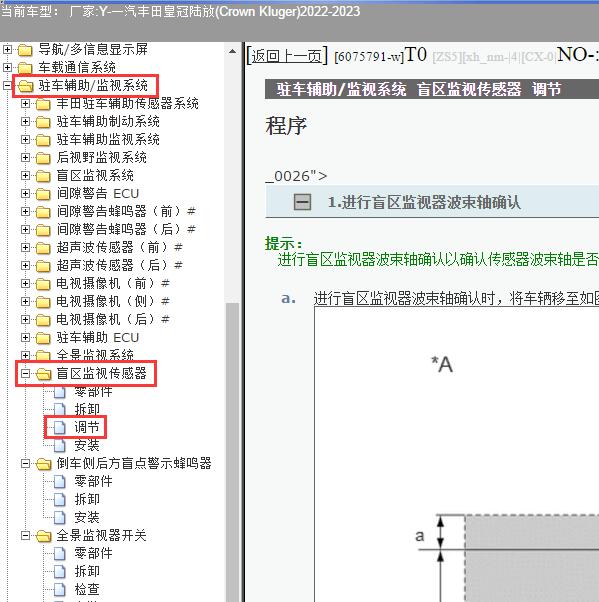Select 间隙警告 ECU tree entry

pyautogui.click(x=98, y=194)
